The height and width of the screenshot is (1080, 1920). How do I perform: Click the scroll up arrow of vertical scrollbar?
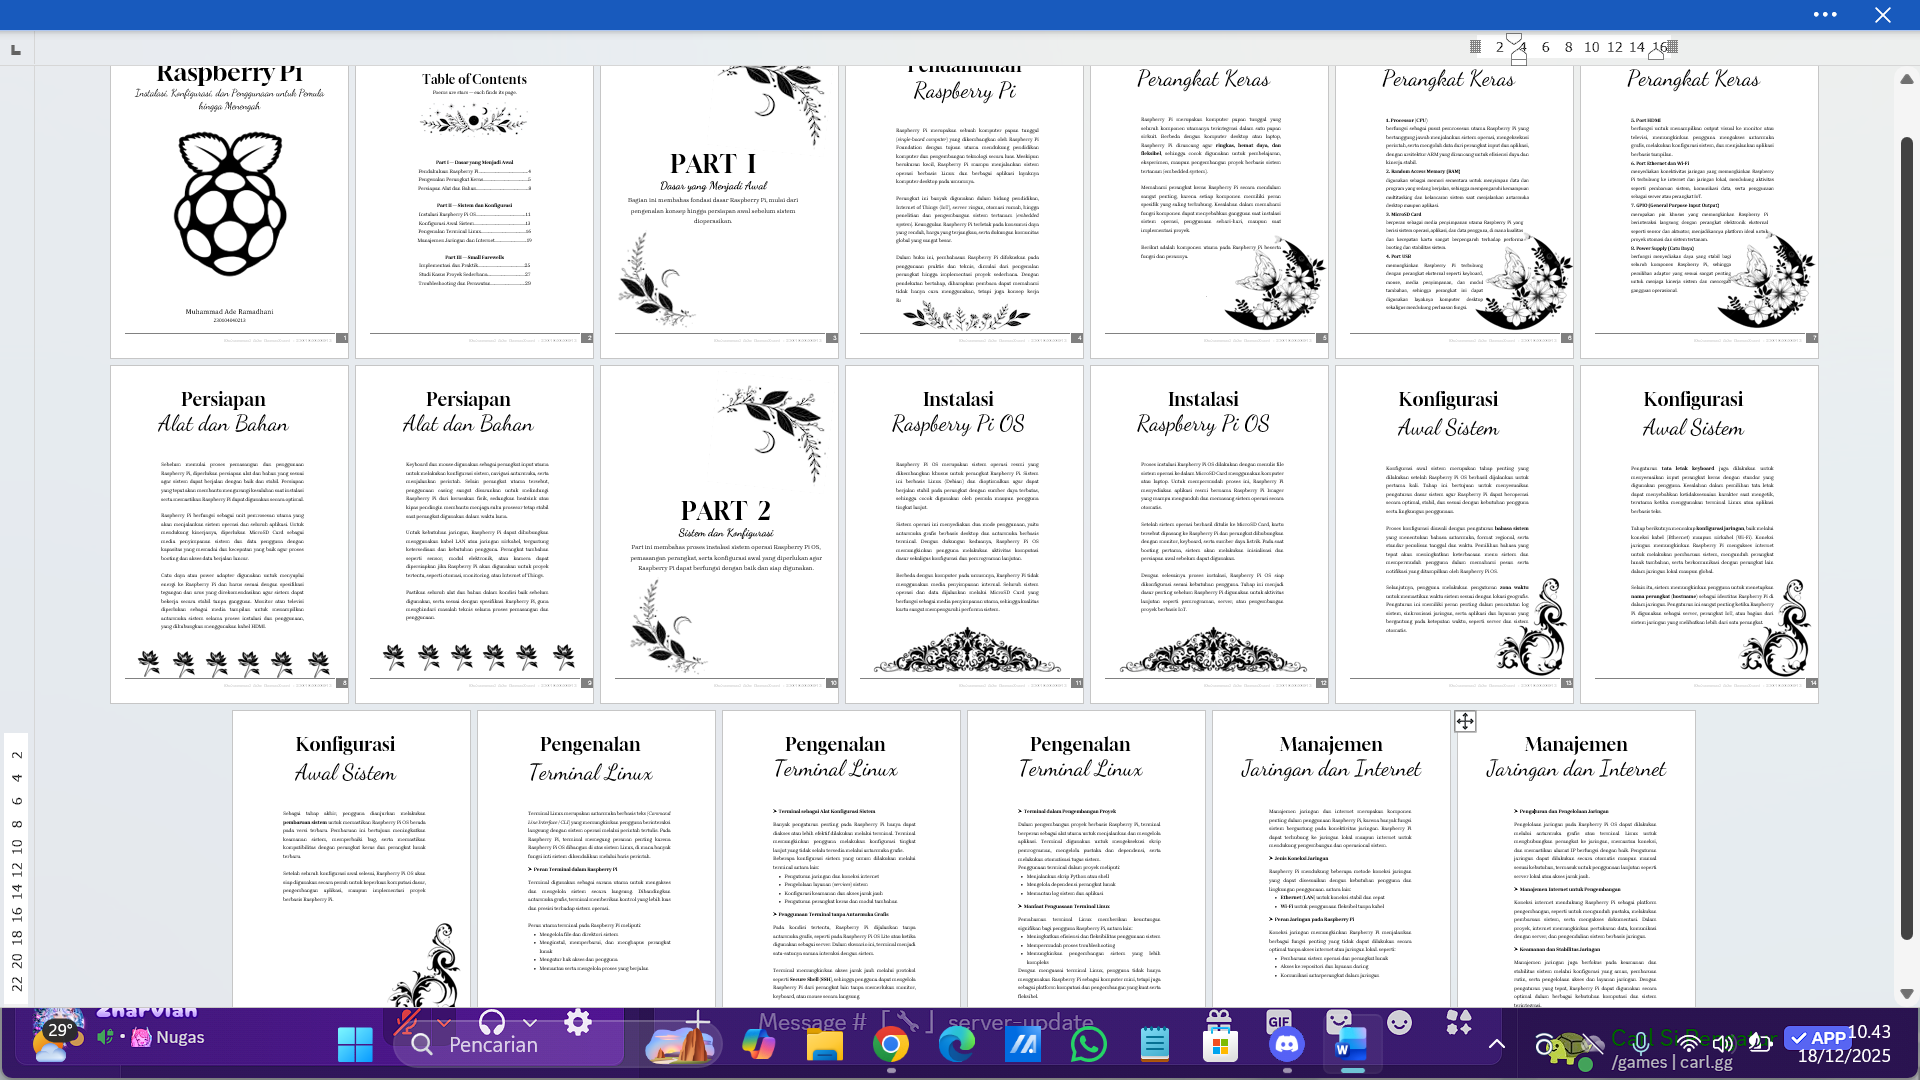coord(1907,79)
